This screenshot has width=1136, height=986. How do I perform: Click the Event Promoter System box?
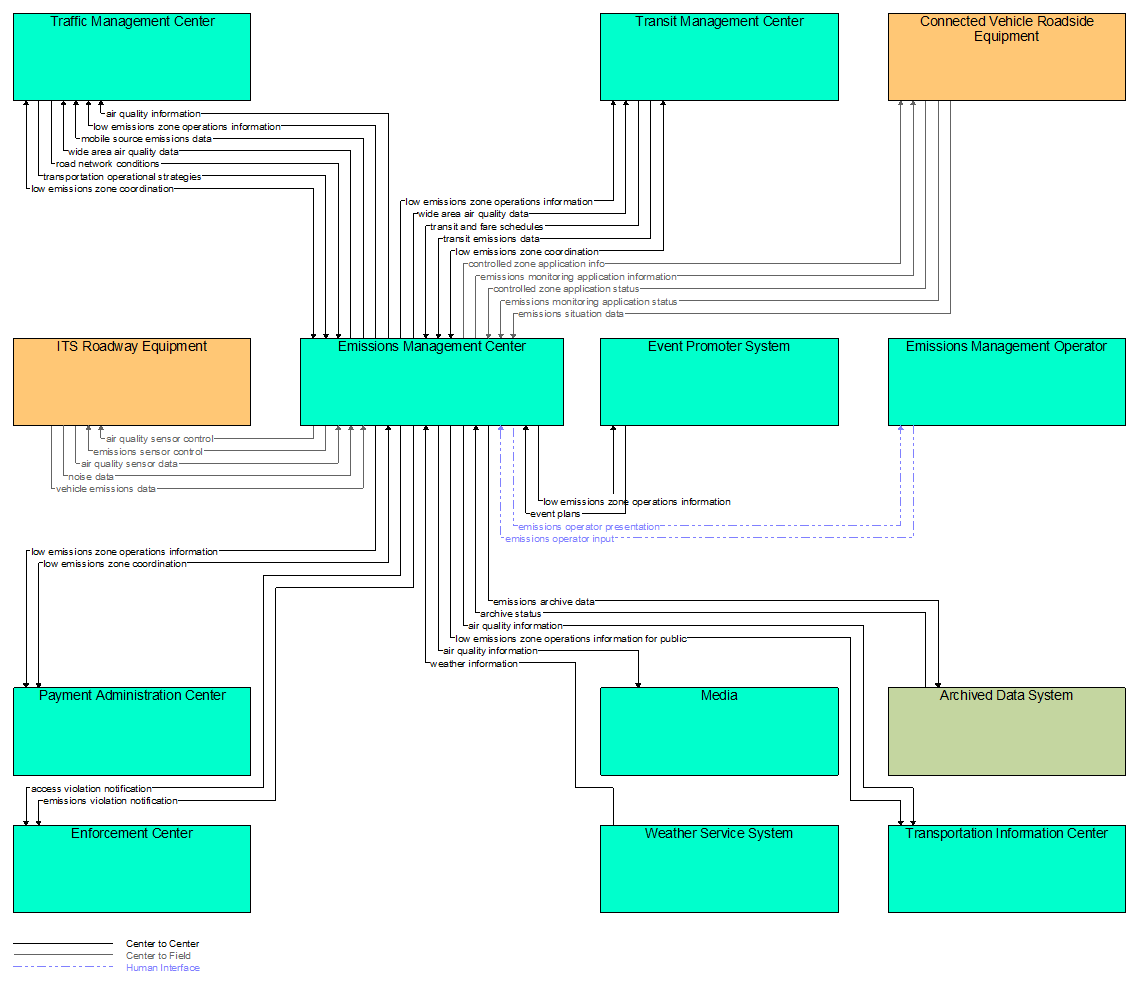click(x=719, y=382)
